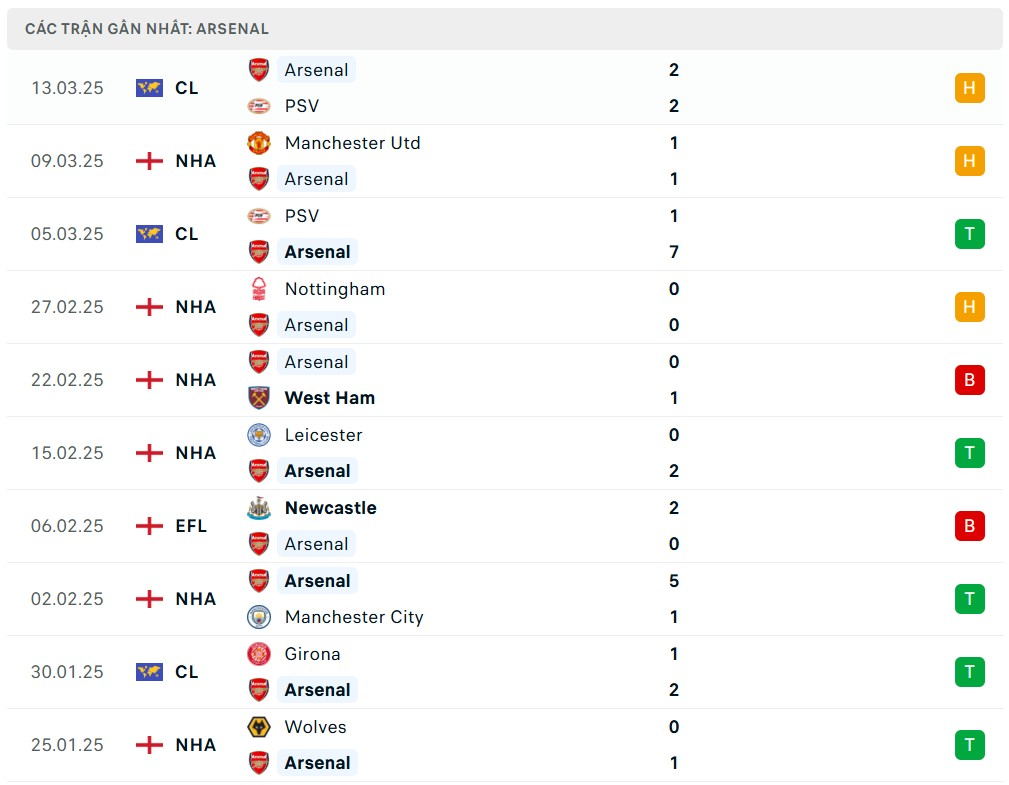Image resolution: width=1009 pixels, height=785 pixels.
Task: Select the EFL competition label
Action: tap(191, 526)
